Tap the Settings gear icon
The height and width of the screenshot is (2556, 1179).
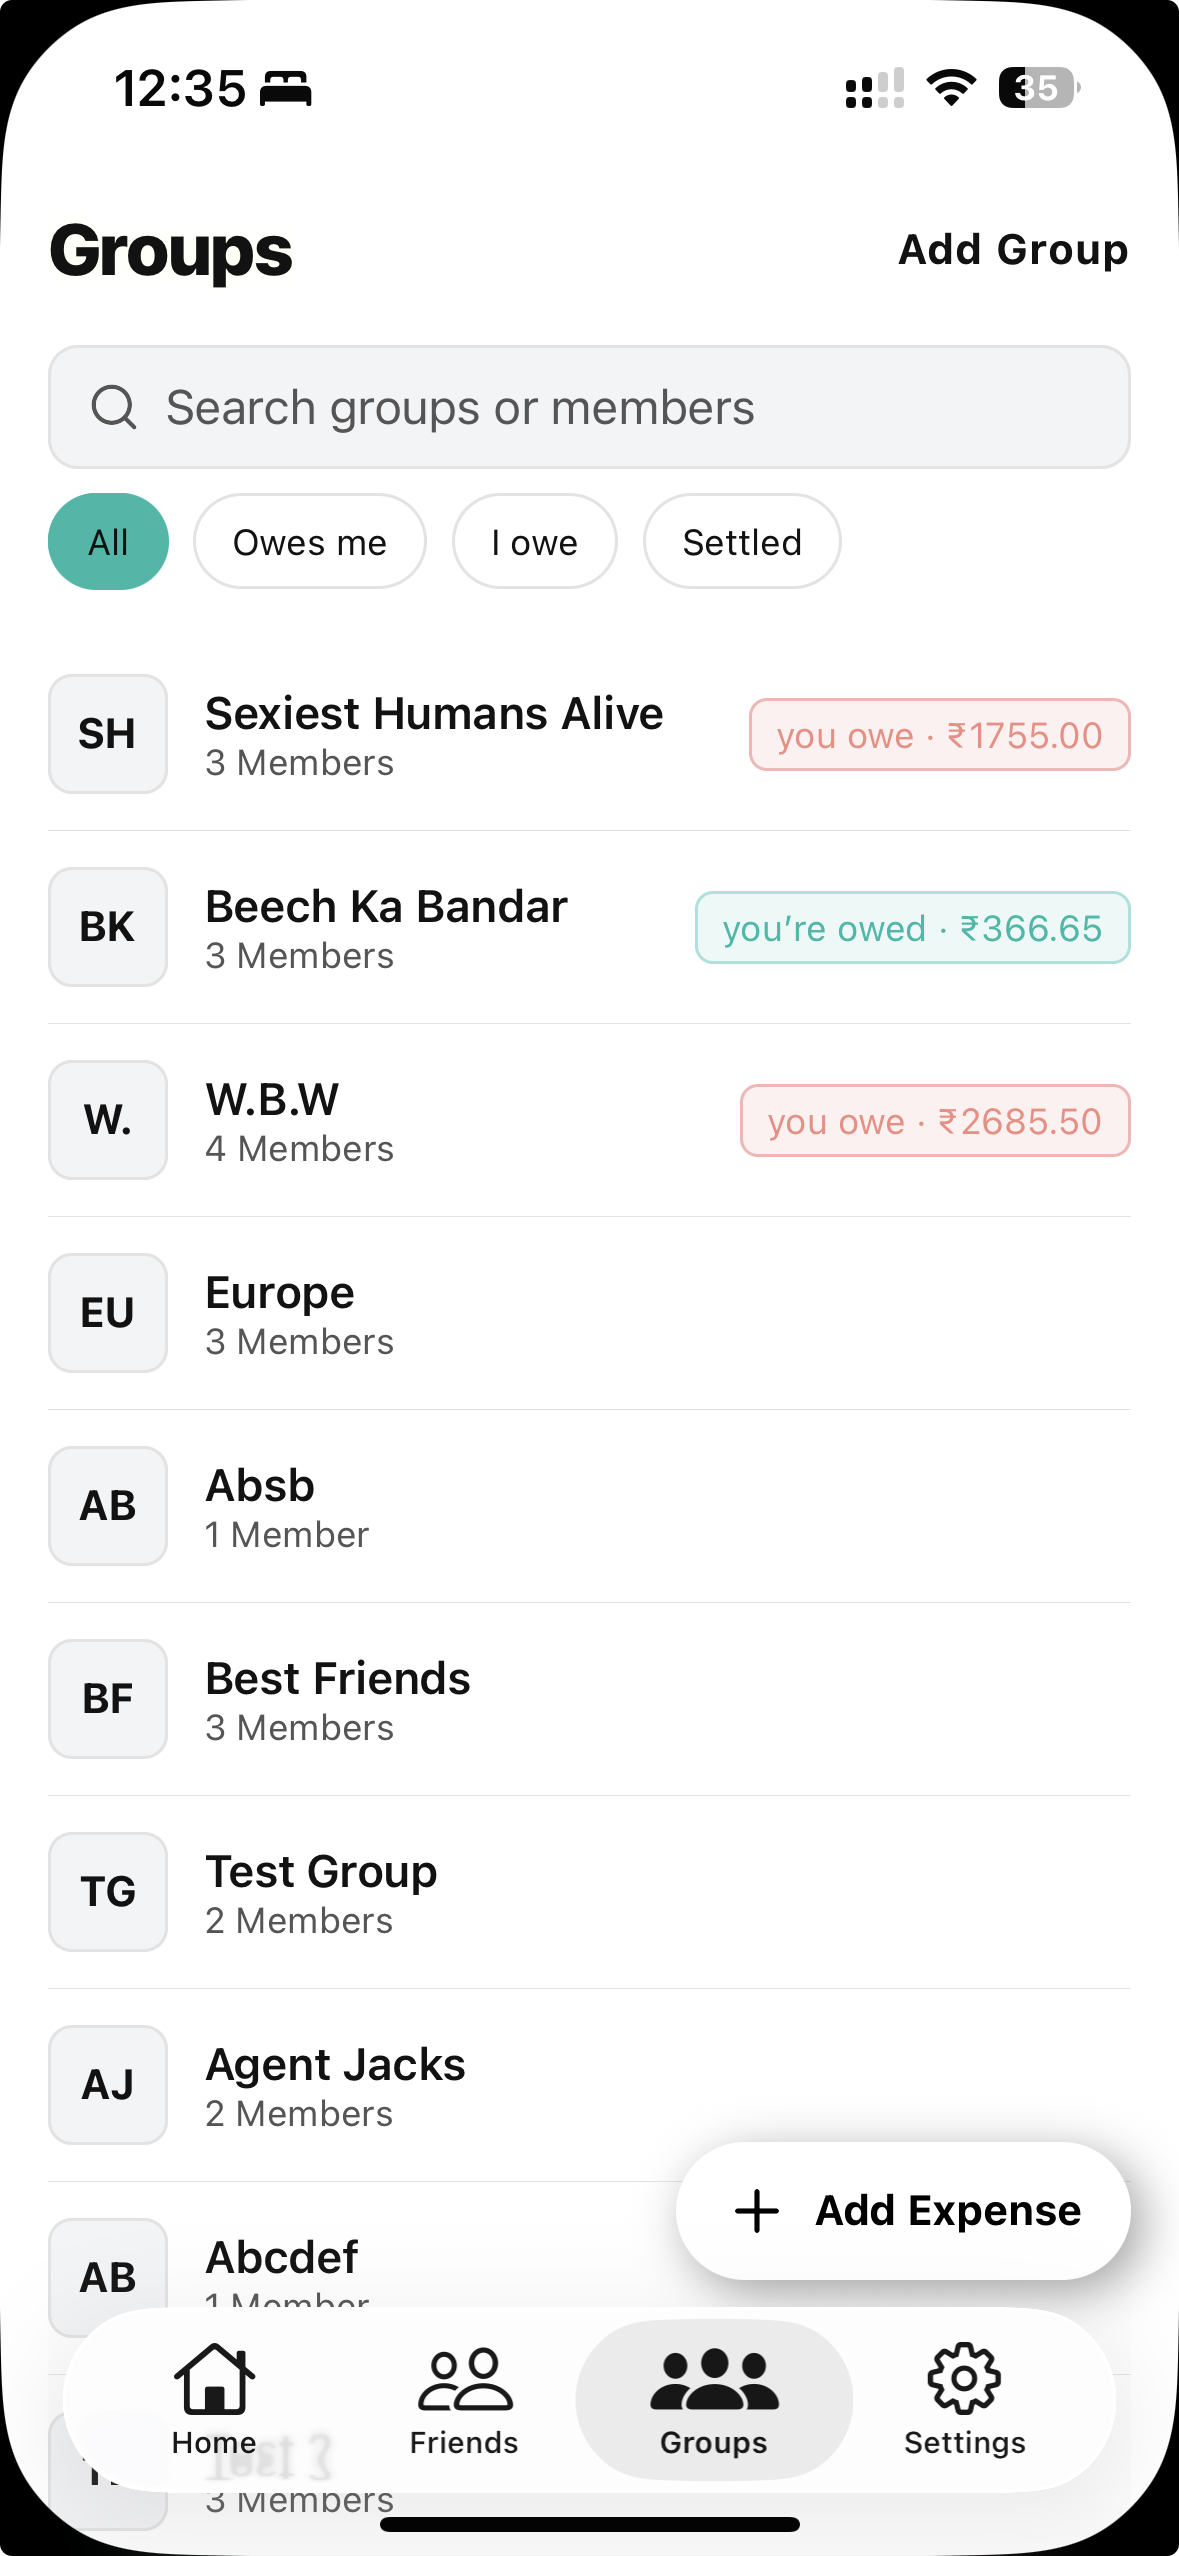[964, 2378]
